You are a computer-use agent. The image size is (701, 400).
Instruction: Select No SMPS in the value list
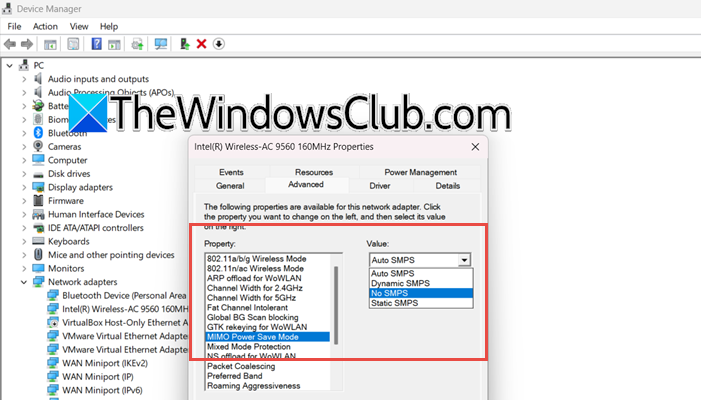pyautogui.click(x=421, y=293)
